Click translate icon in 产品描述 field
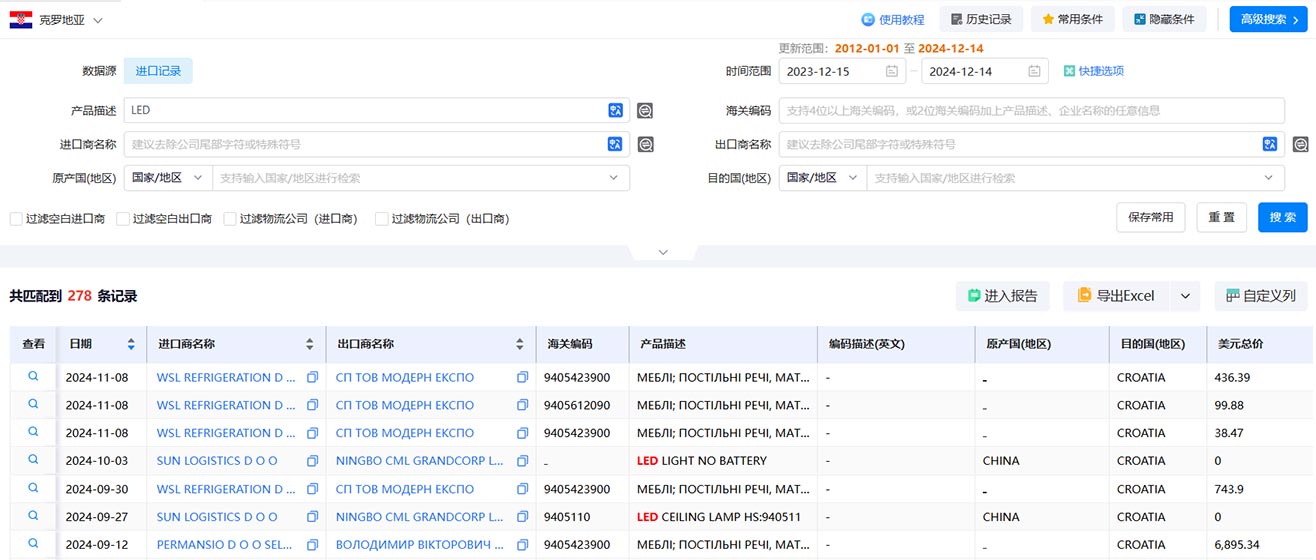The image size is (1316, 560). (x=615, y=110)
